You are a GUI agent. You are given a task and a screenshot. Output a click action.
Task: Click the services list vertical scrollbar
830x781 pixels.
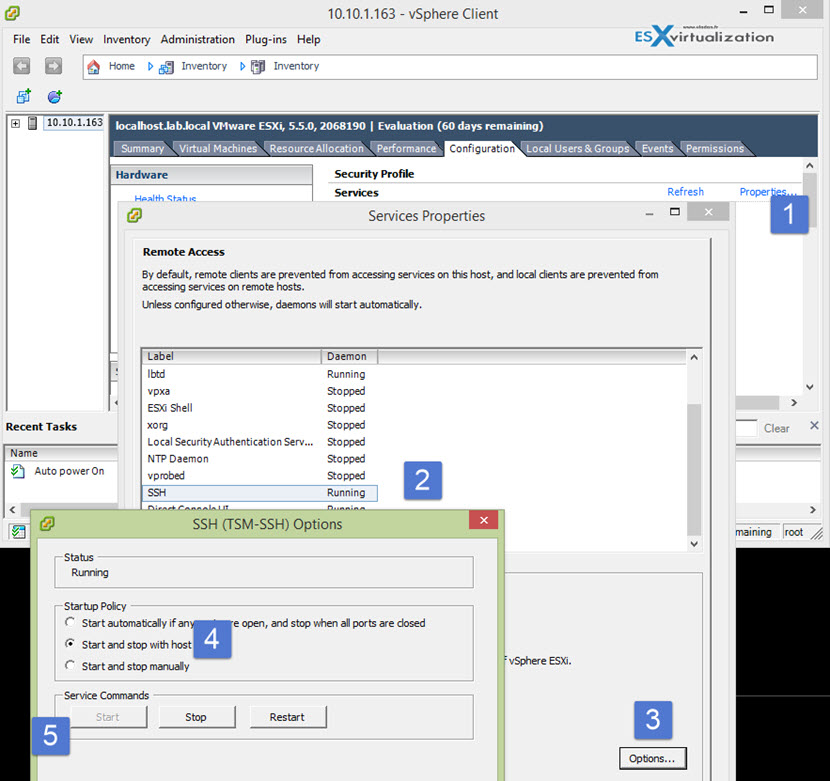point(694,469)
